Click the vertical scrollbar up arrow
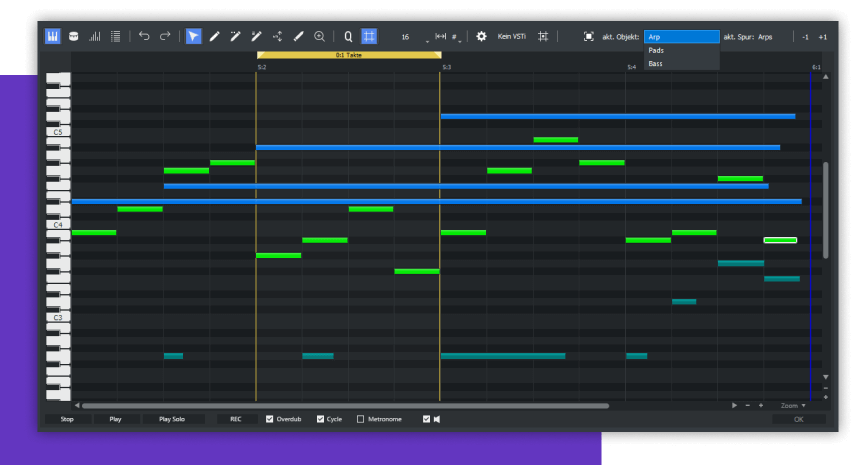 click(x=825, y=77)
